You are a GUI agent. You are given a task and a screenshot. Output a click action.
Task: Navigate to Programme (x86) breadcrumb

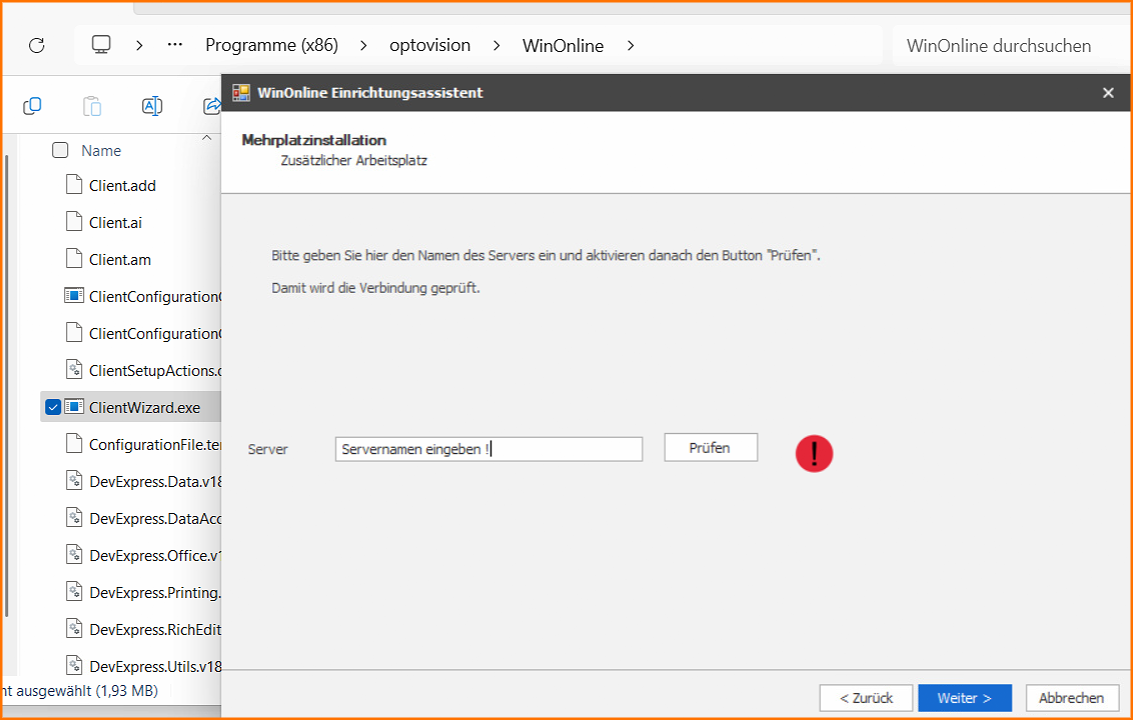click(x=271, y=45)
